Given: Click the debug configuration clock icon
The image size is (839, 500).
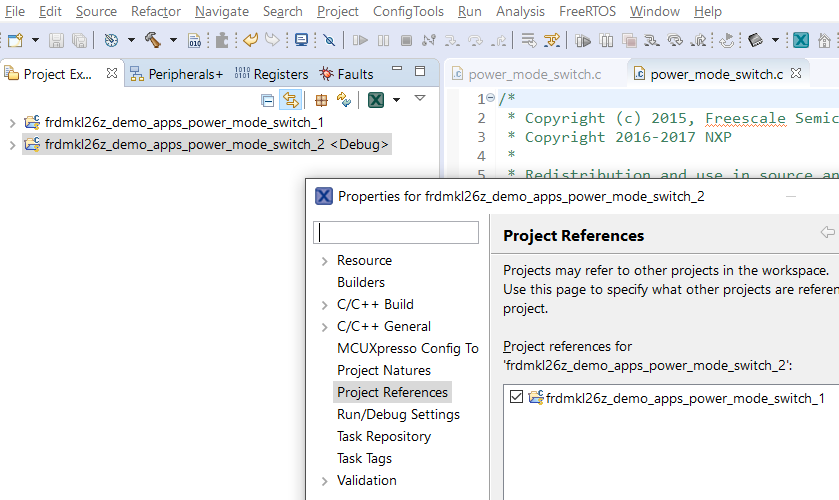Looking at the screenshot, I should pyautogui.click(x=111, y=40).
